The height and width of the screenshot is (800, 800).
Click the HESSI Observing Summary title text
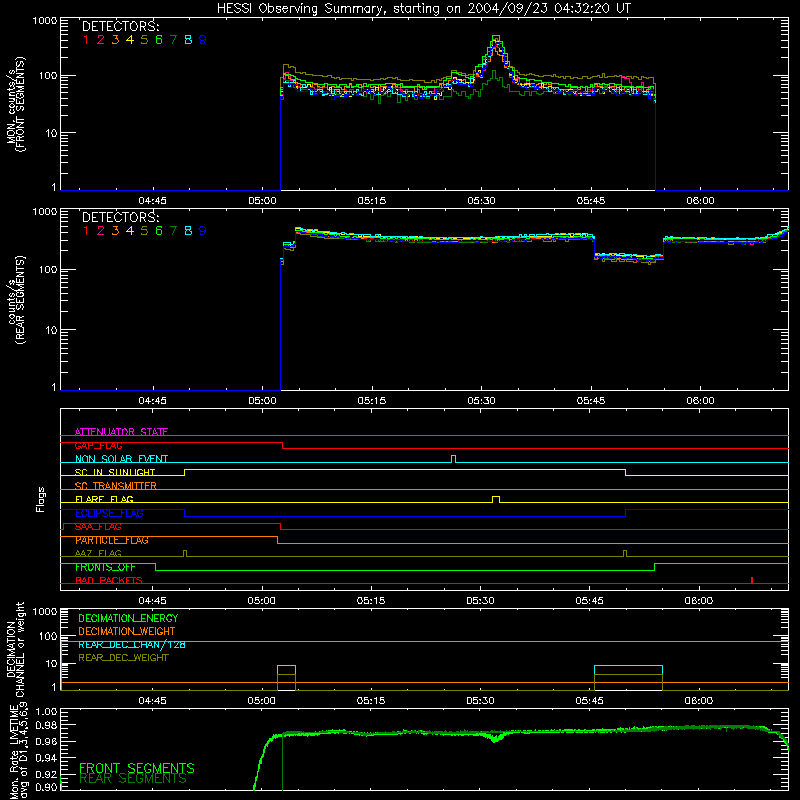coord(424,9)
